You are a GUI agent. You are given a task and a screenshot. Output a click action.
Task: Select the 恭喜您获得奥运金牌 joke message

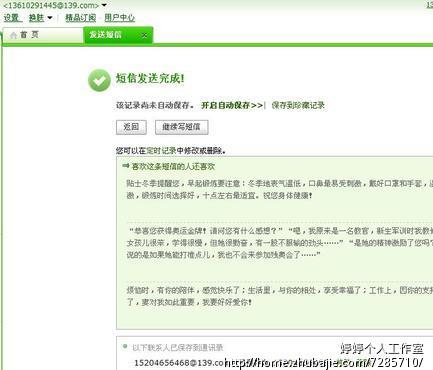pyautogui.click(x=280, y=243)
